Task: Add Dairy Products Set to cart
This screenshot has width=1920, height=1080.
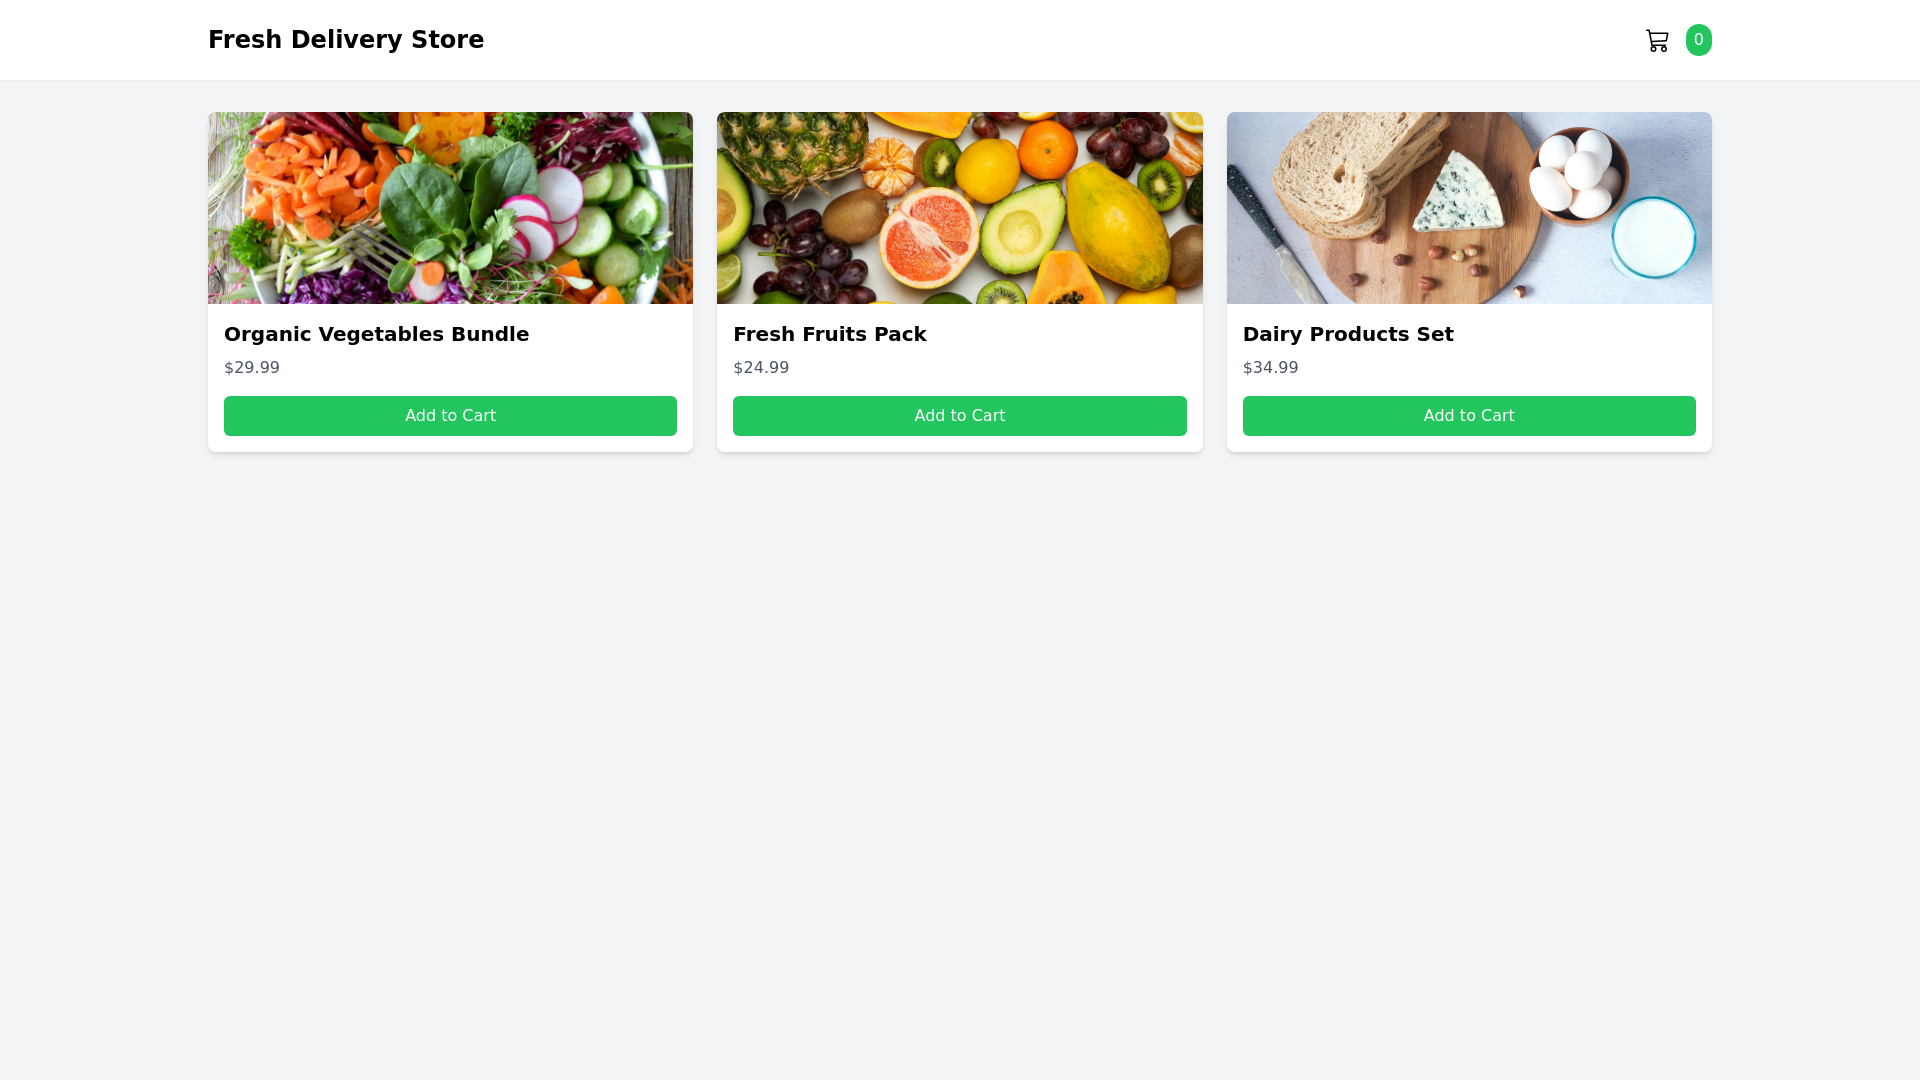Action: pyautogui.click(x=1468, y=416)
